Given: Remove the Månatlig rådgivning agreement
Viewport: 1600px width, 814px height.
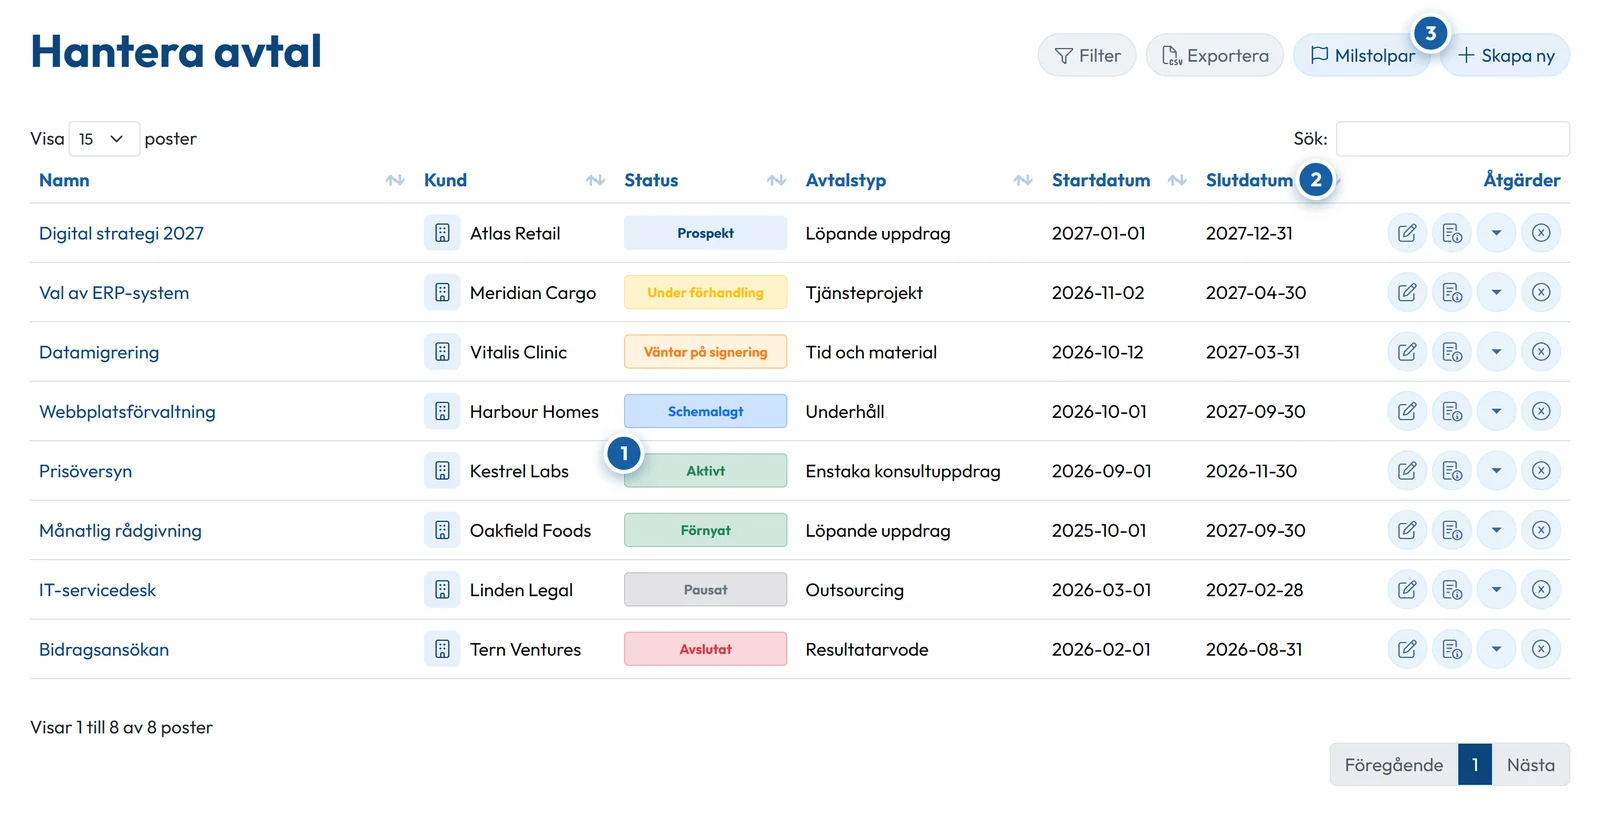Looking at the screenshot, I should [x=1541, y=530].
